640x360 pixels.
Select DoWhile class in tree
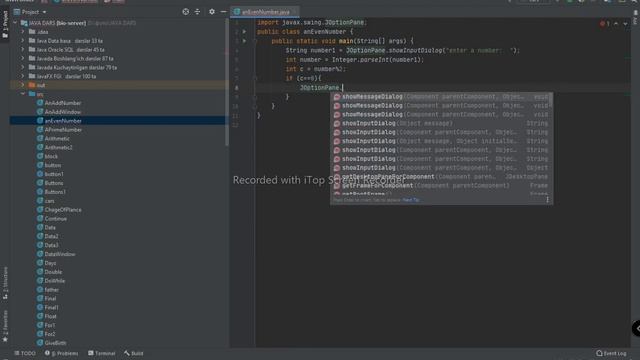(55, 281)
